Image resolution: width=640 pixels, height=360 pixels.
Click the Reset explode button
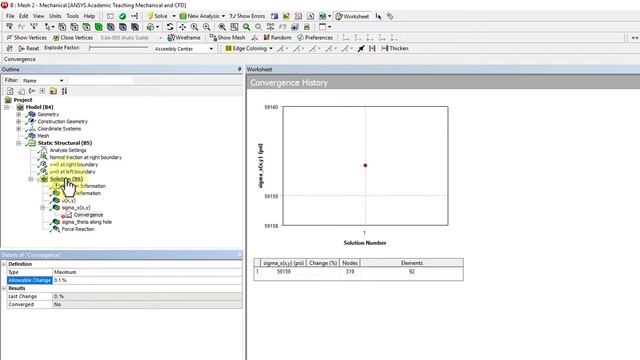point(29,48)
